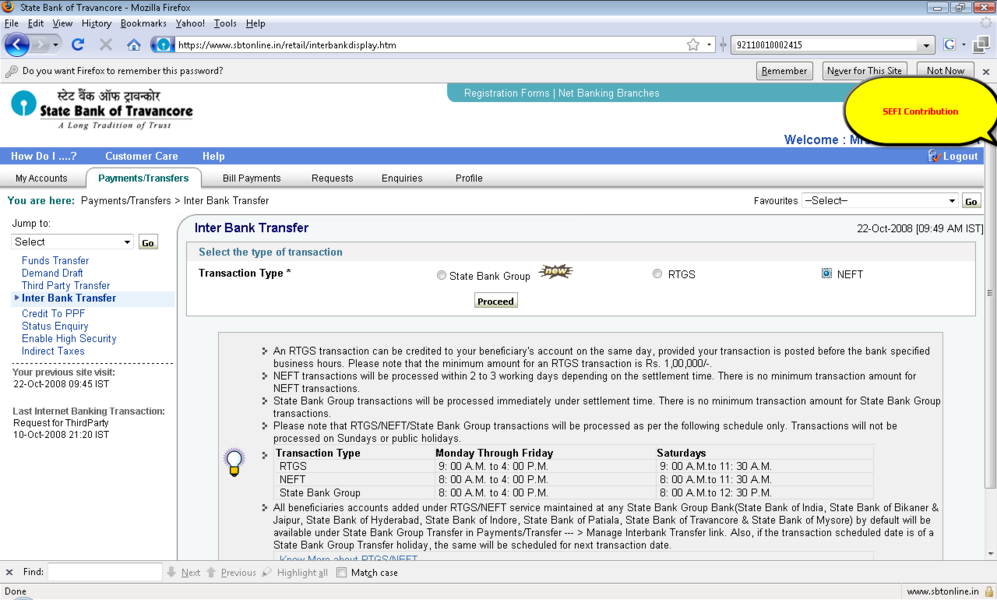Click the Home icon in the toolbar
This screenshot has height=600, width=997.
tap(134, 45)
